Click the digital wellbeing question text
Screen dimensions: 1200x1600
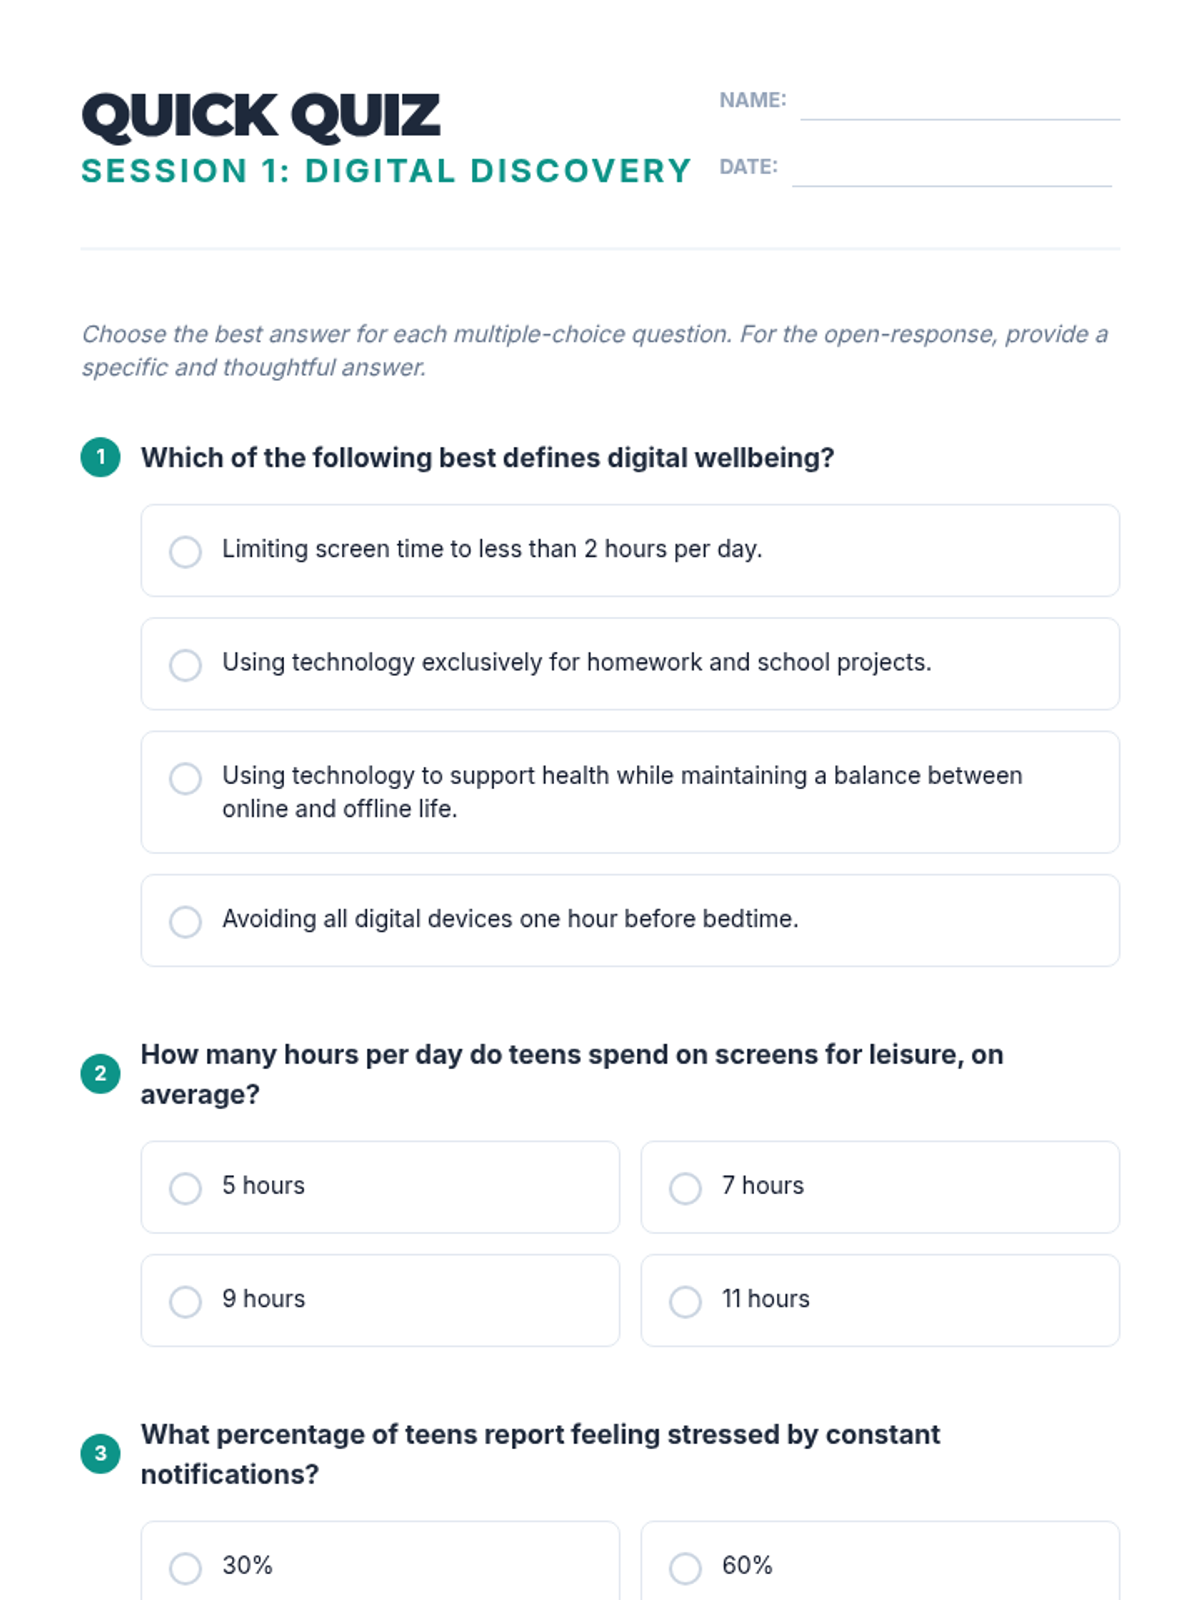point(487,458)
